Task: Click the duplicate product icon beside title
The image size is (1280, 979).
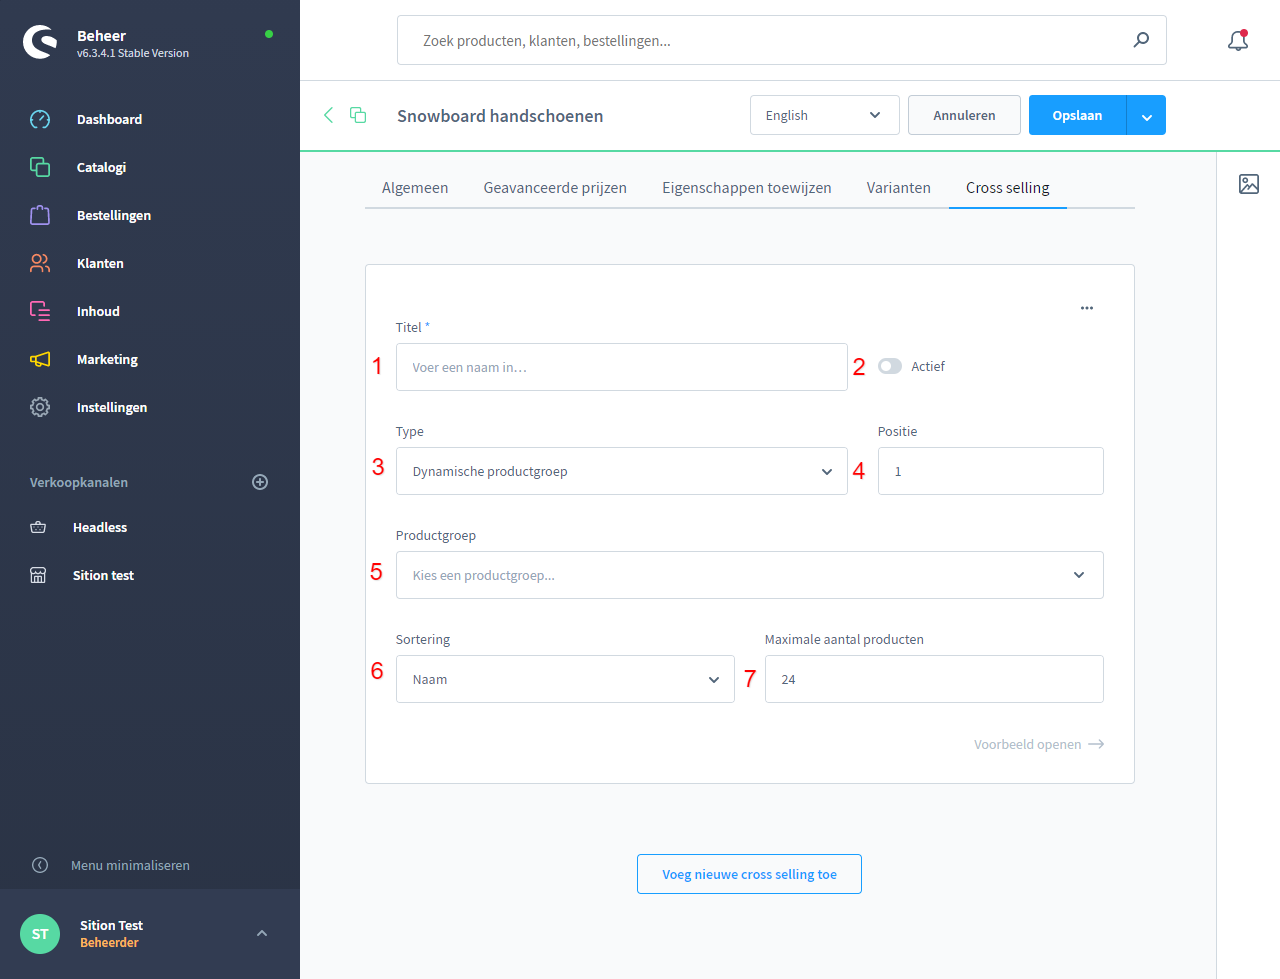Action: click(358, 115)
